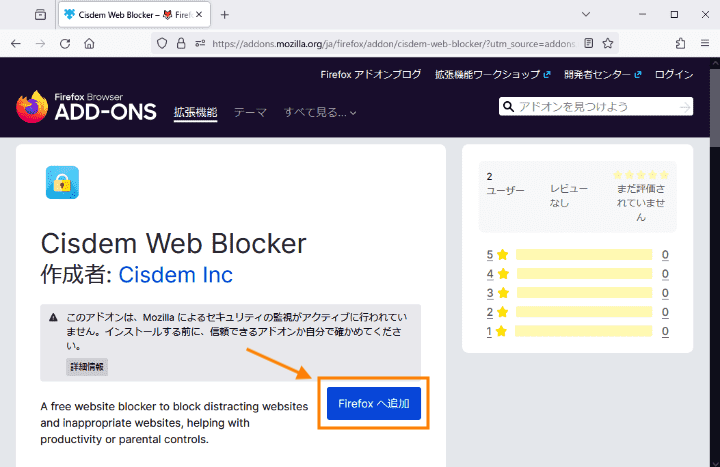The width and height of the screenshot is (720, 467).
Task: Go forward with the forward arrow
Action: pyautogui.click(x=40, y=44)
